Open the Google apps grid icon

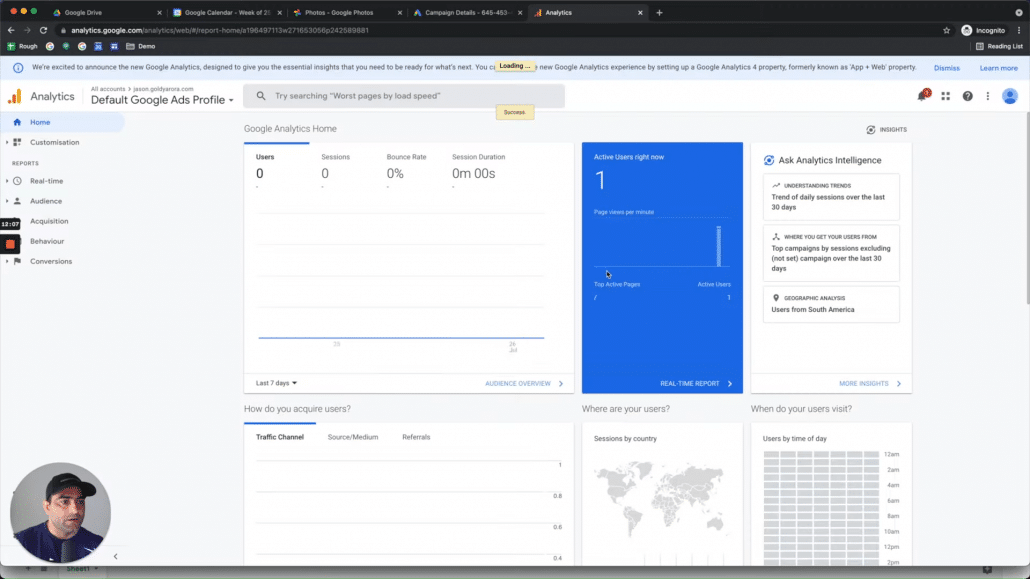[x=945, y=96]
